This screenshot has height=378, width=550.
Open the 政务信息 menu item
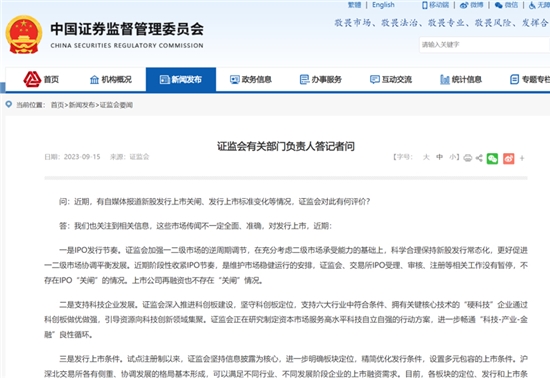[x=250, y=80]
